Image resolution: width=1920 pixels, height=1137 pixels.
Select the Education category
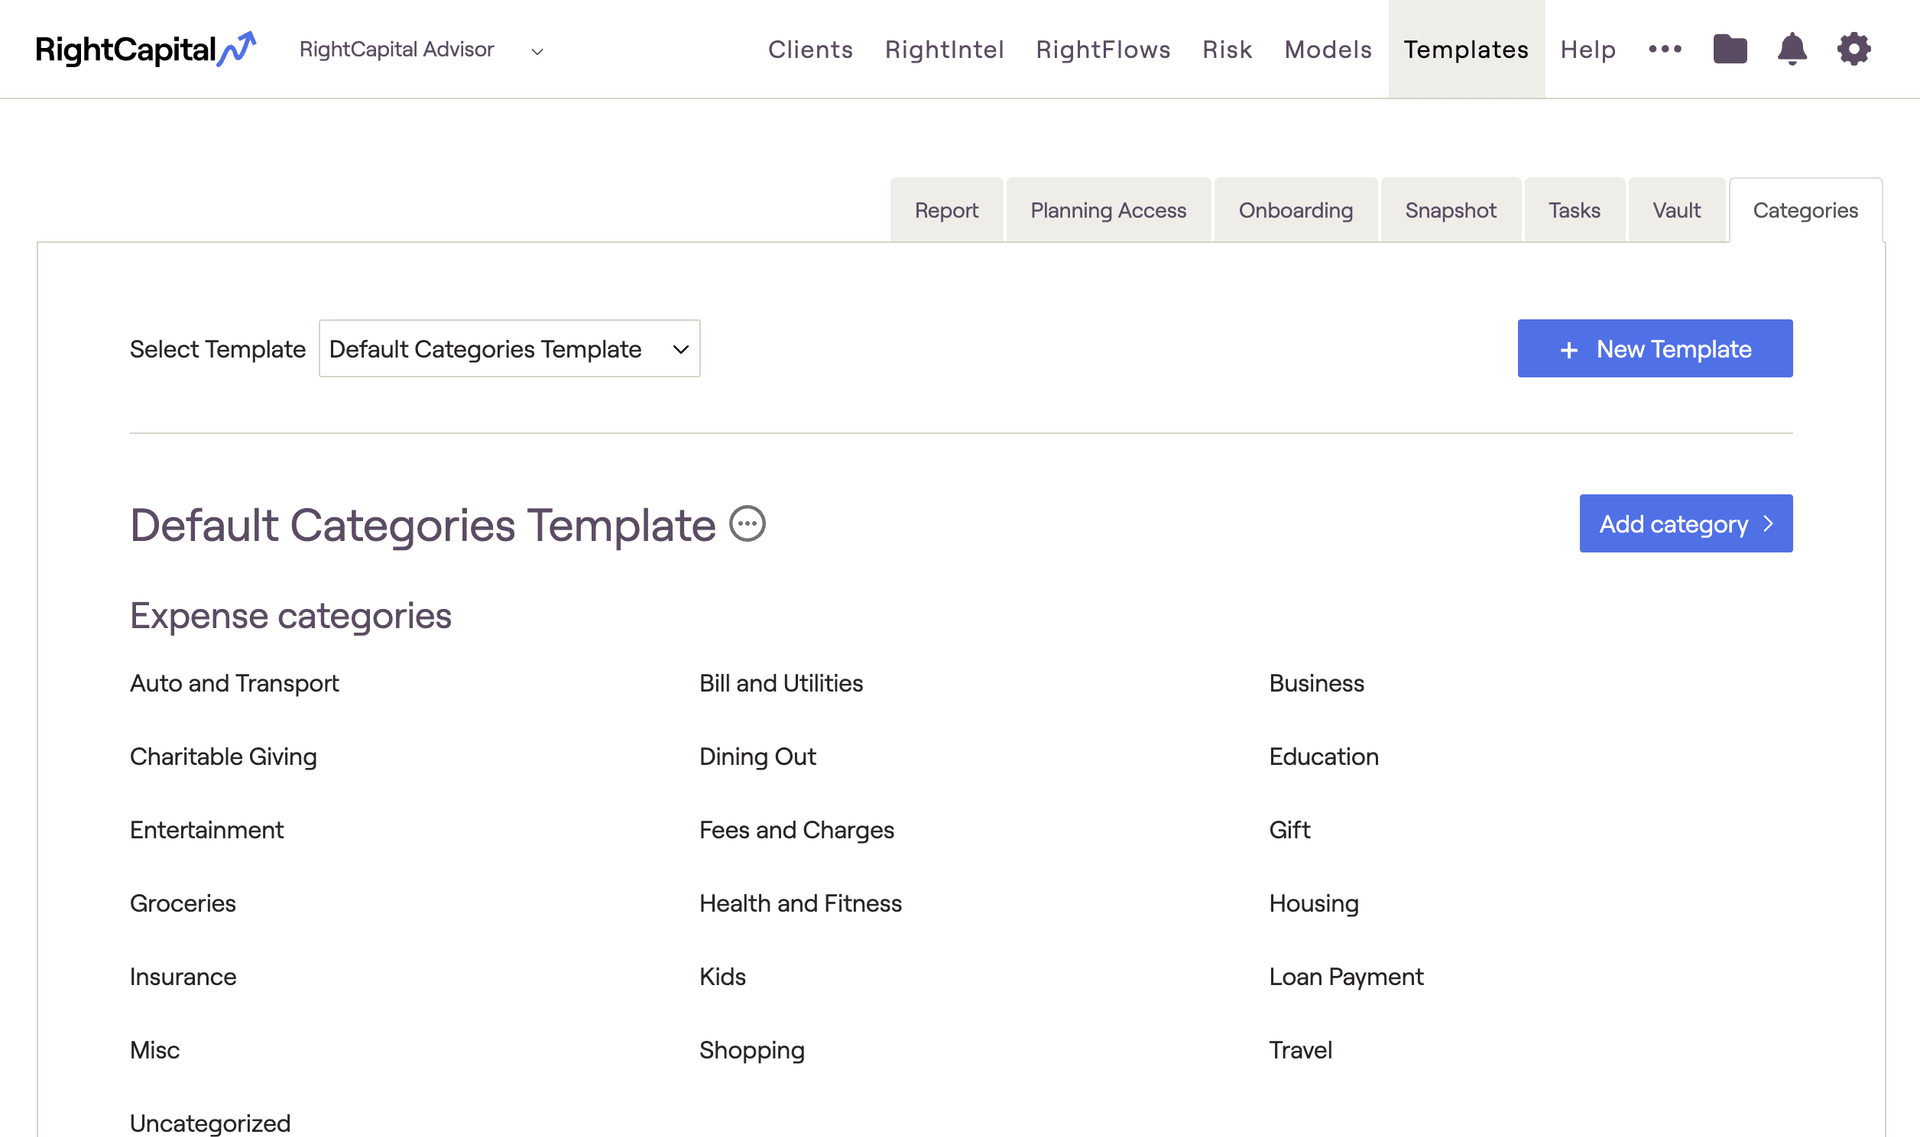click(1323, 757)
